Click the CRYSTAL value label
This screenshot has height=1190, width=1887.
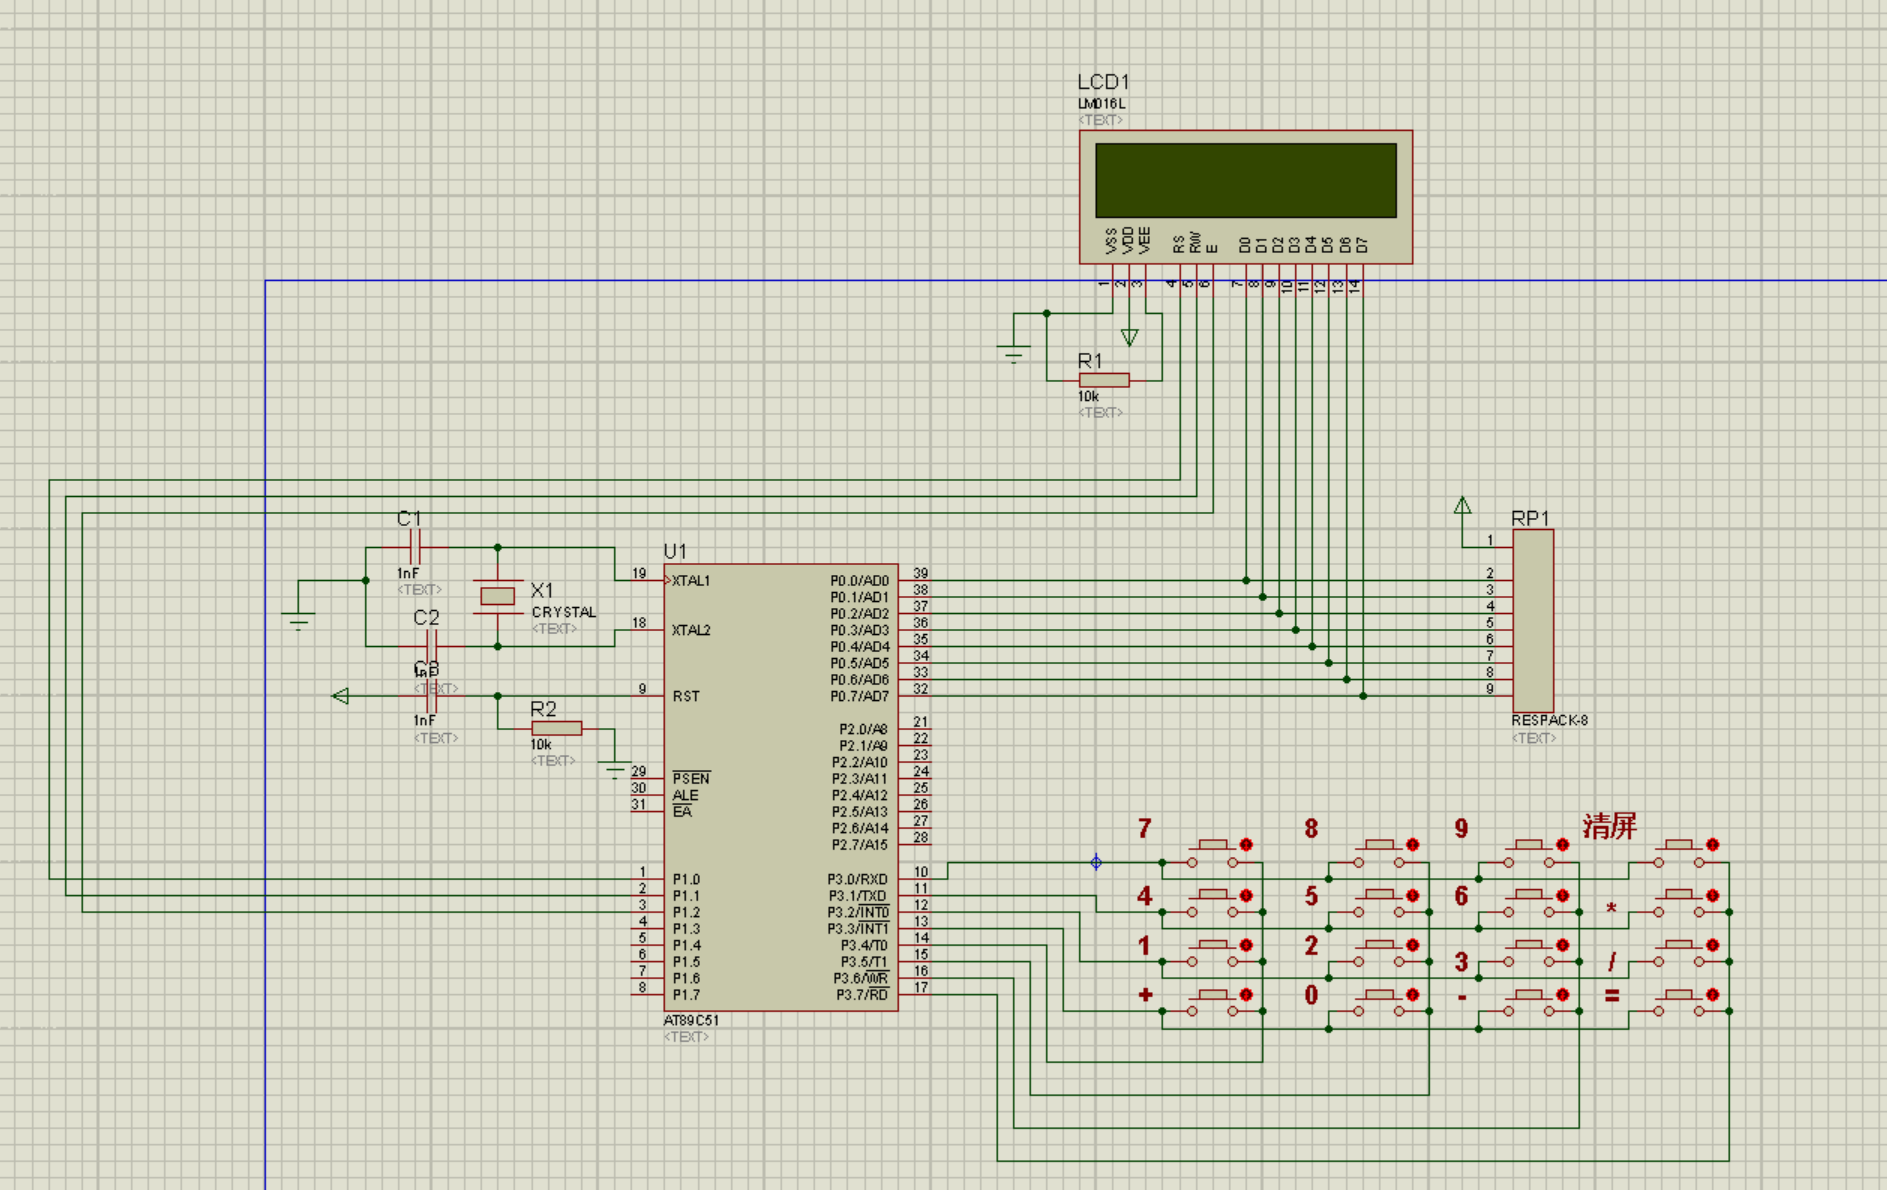(564, 612)
